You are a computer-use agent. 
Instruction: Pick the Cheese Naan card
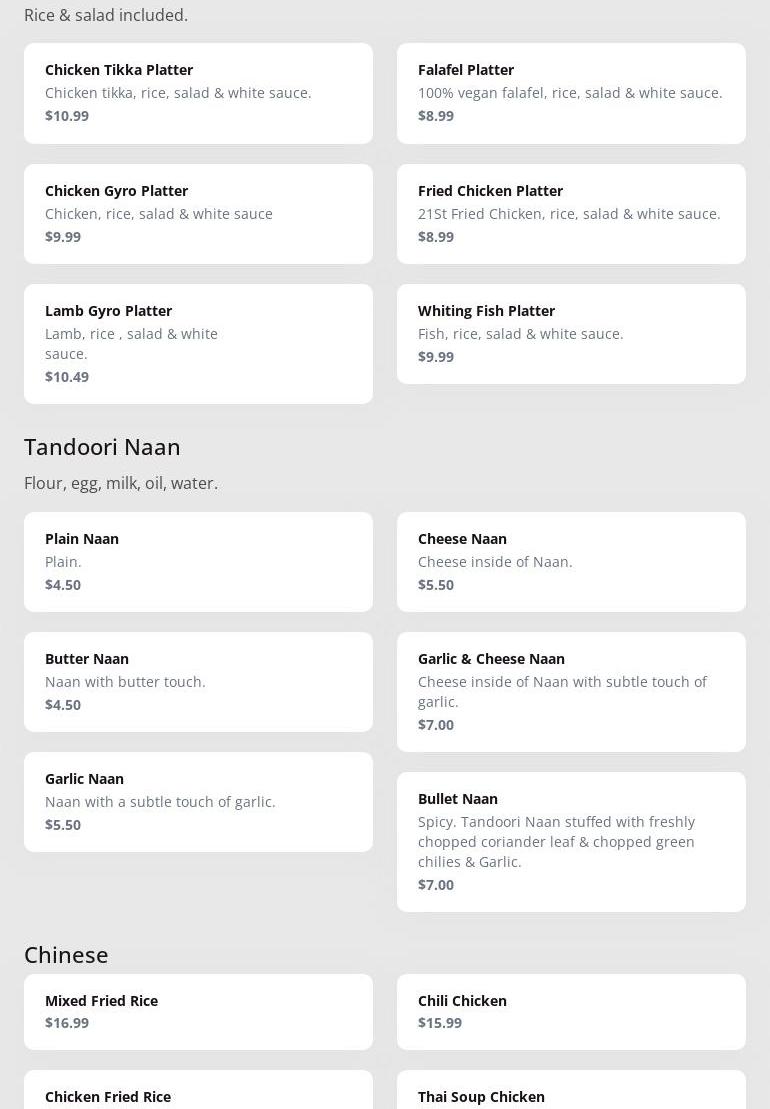coord(571,561)
